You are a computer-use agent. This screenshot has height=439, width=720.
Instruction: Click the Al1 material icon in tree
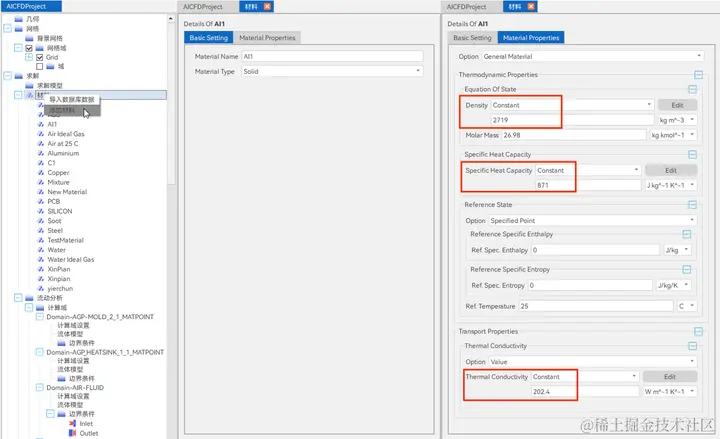[40, 124]
